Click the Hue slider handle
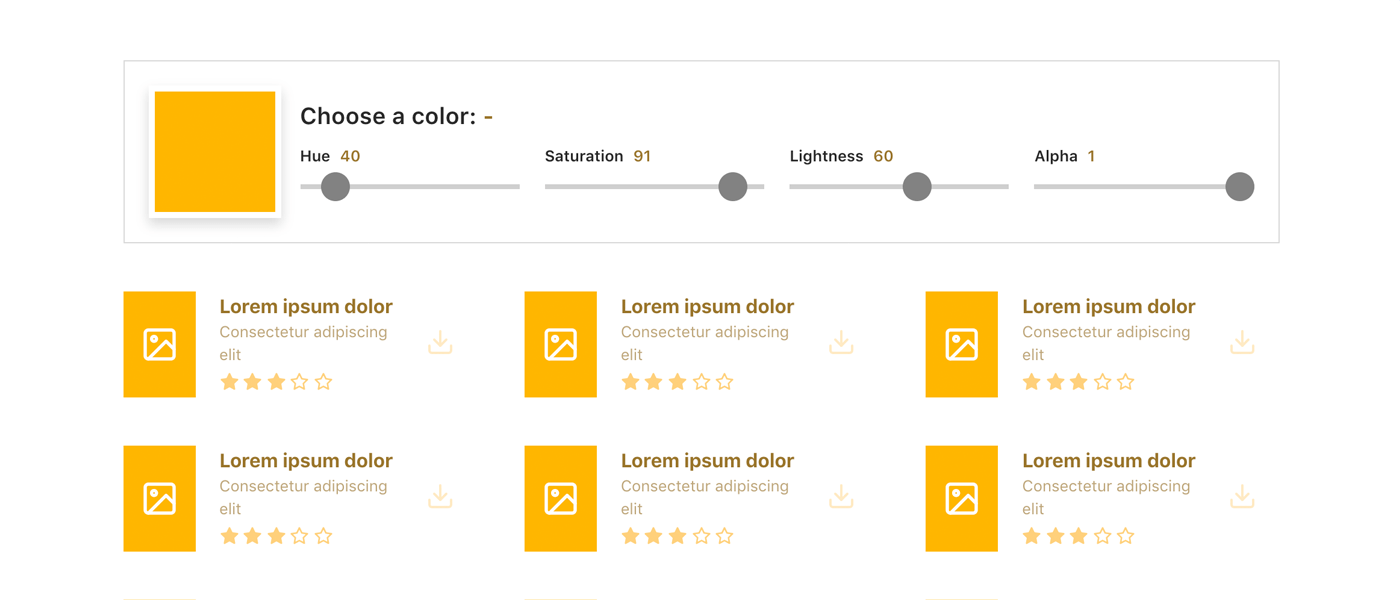1400x600 pixels. coord(335,186)
